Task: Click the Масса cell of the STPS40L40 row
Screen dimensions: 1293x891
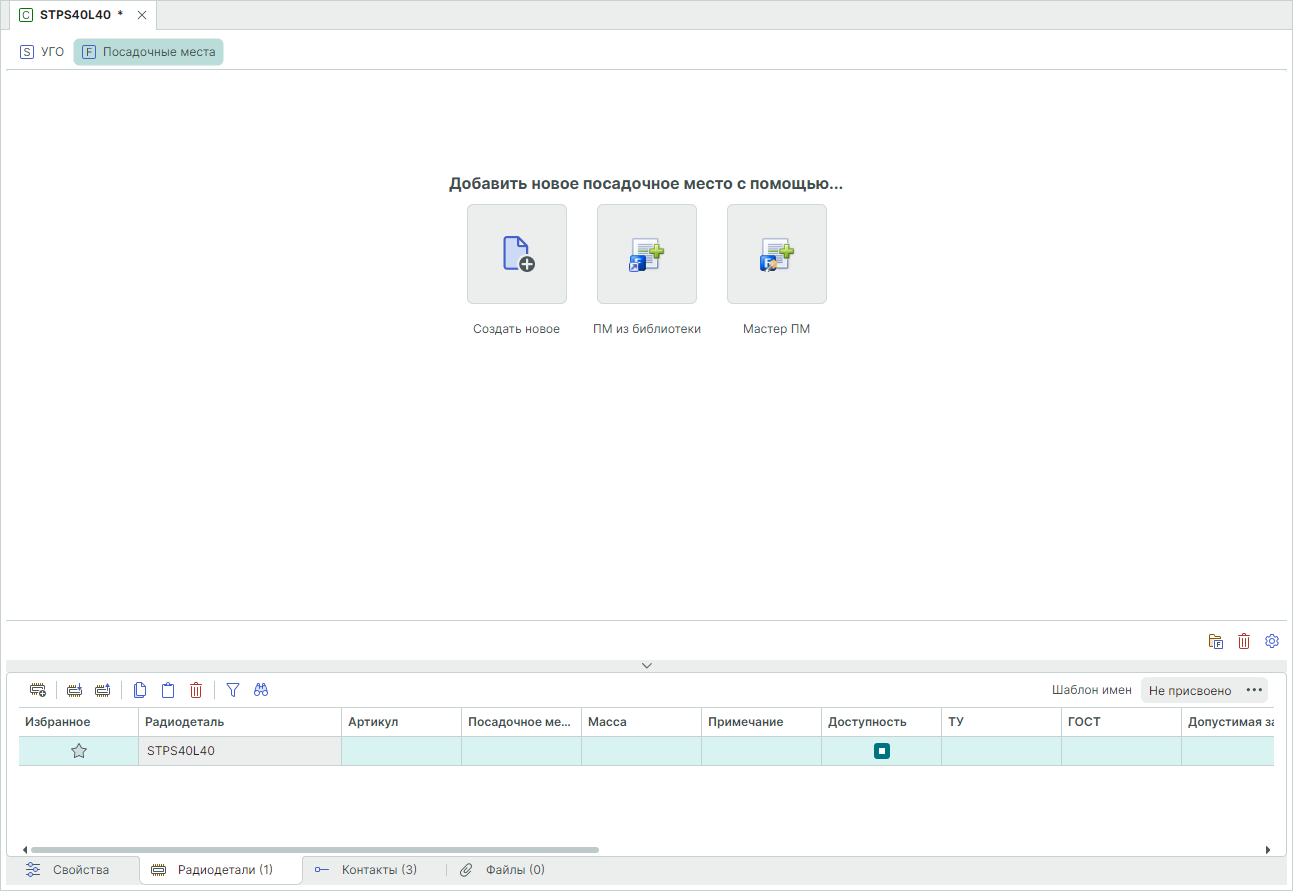Action: point(642,751)
